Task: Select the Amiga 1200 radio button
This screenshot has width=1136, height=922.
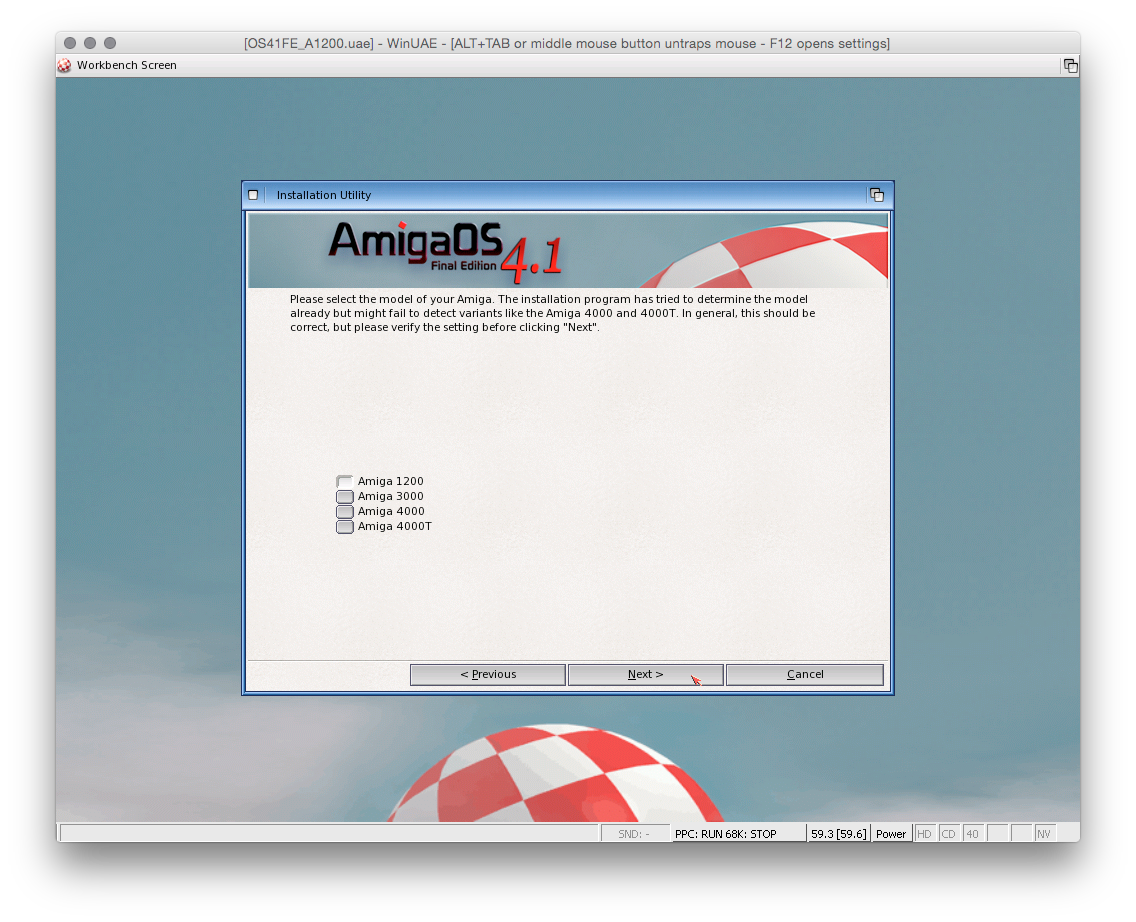Action: (x=345, y=482)
